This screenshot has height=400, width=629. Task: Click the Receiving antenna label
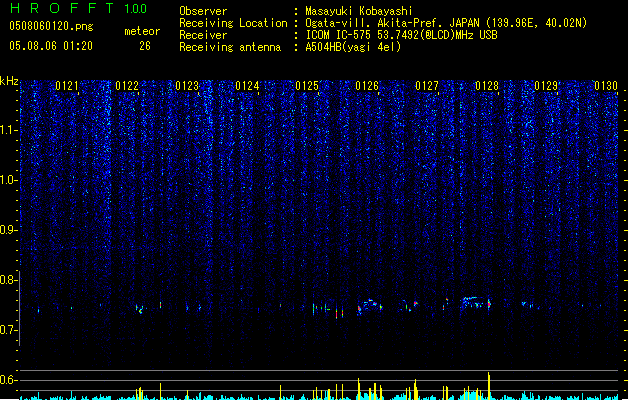pyautogui.click(x=230, y=47)
